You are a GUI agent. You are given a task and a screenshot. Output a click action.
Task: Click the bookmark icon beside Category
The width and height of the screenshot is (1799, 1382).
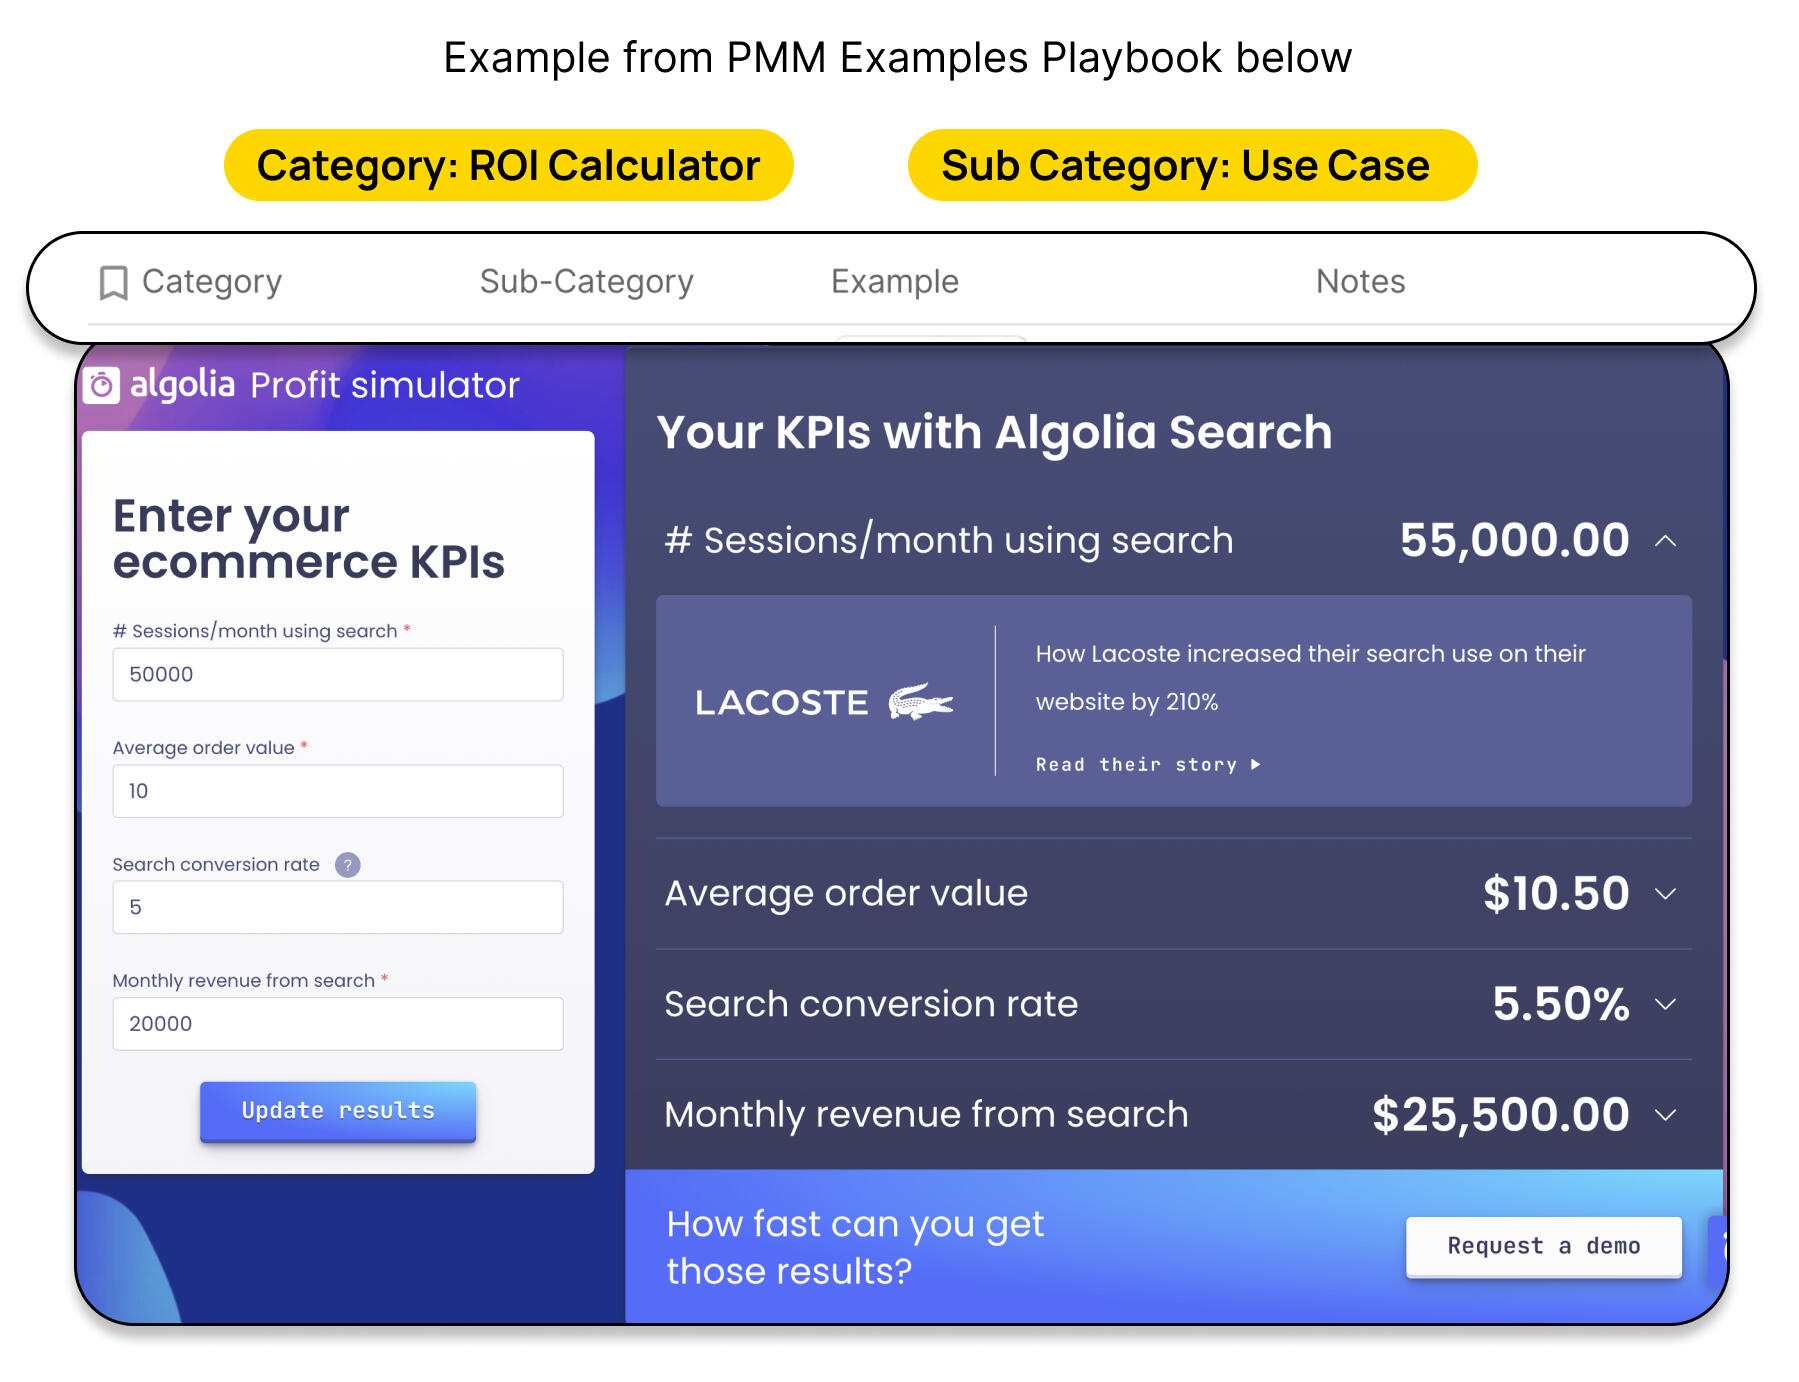point(113,283)
